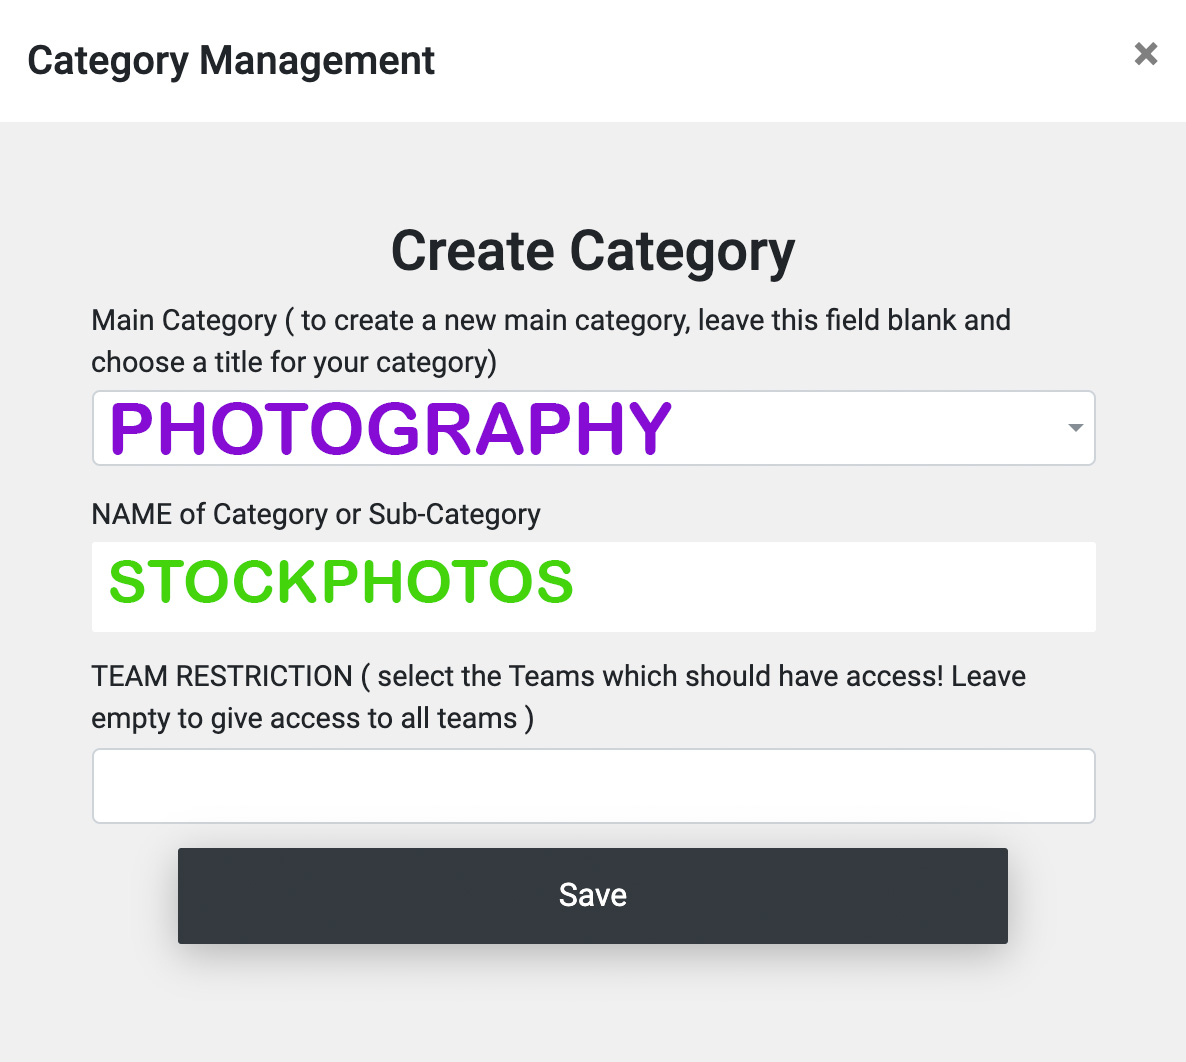Click the dropdown arrow beside PHOTOGRAPHY
Image resolution: width=1186 pixels, height=1062 pixels.
click(1075, 428)
